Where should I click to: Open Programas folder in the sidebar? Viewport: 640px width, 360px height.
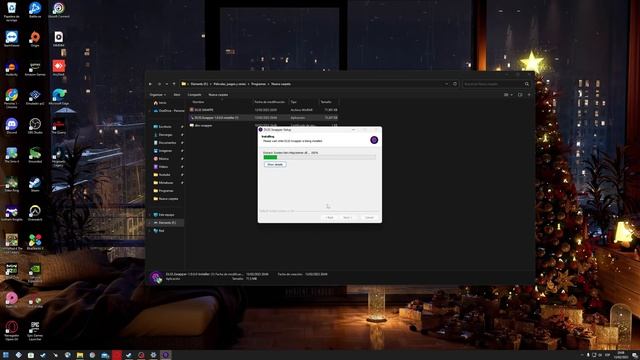166,191
